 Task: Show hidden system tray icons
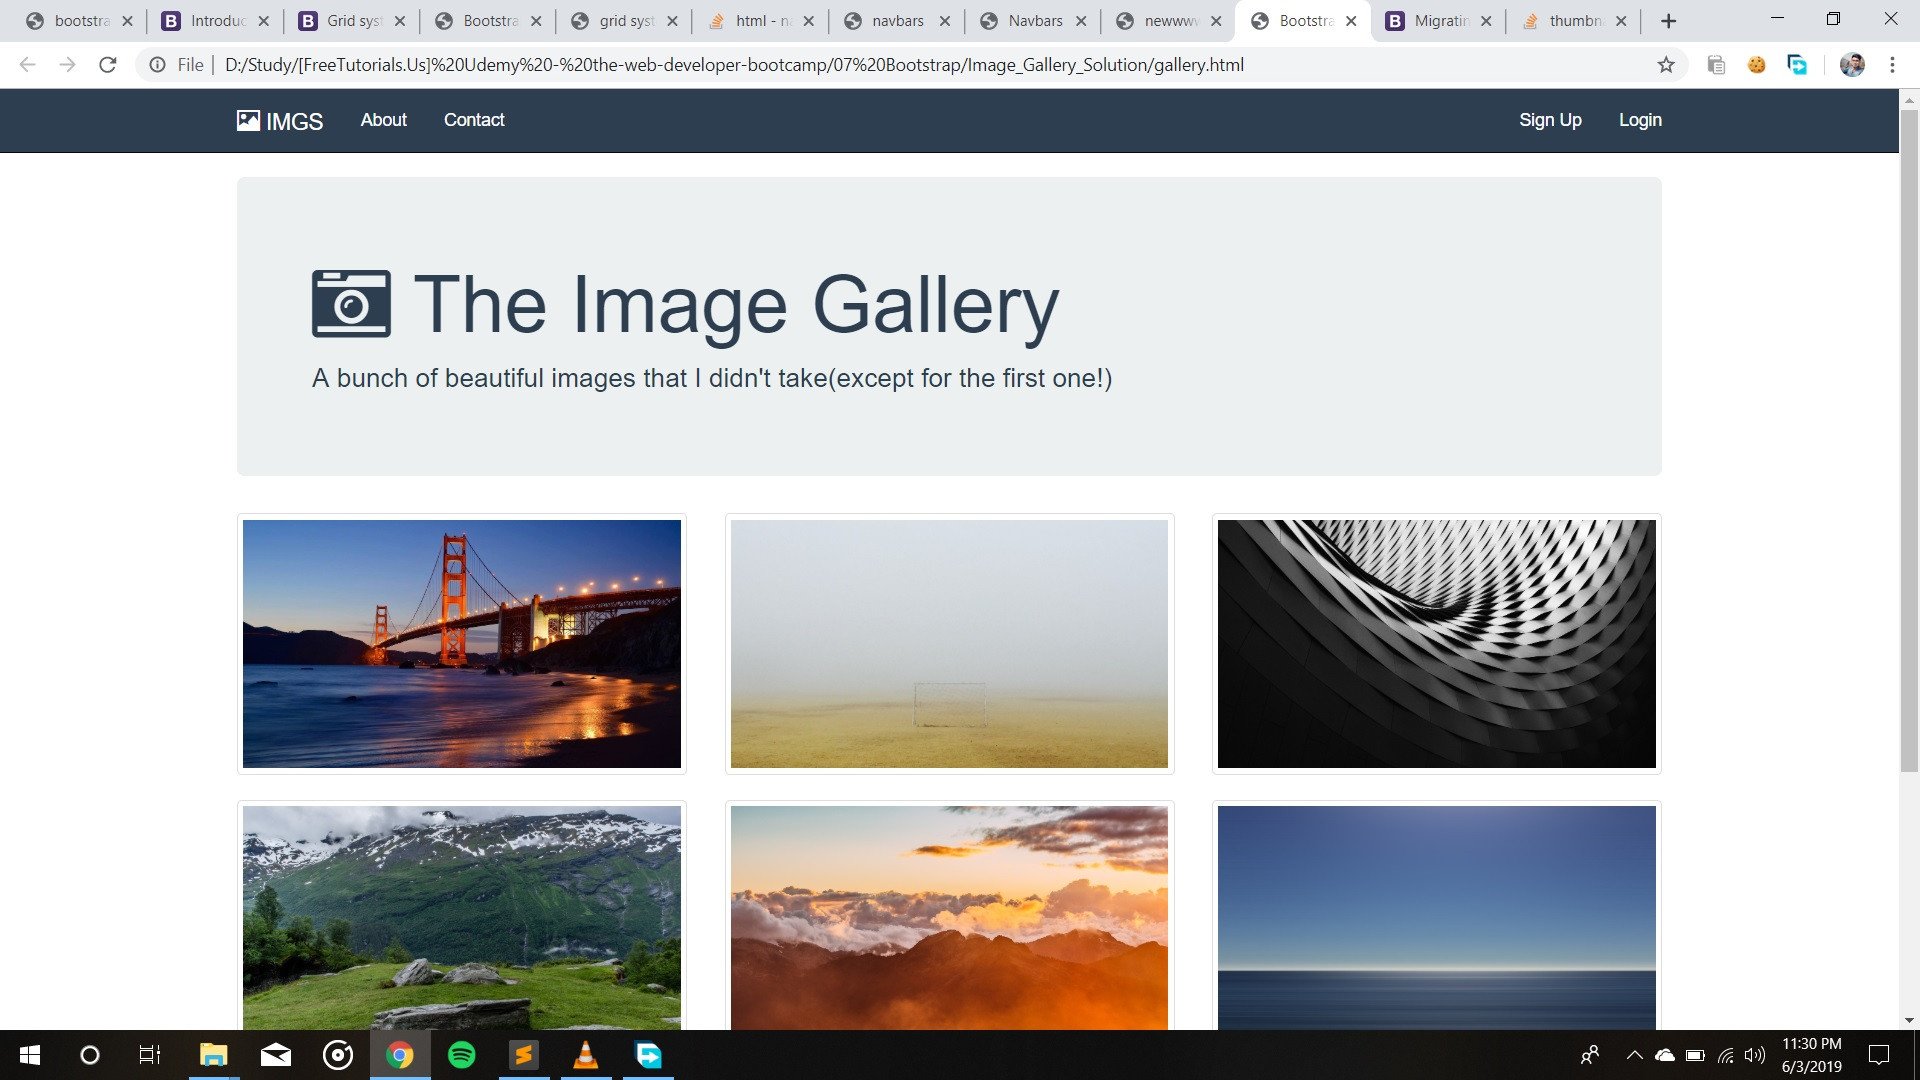(1634, 1055)
